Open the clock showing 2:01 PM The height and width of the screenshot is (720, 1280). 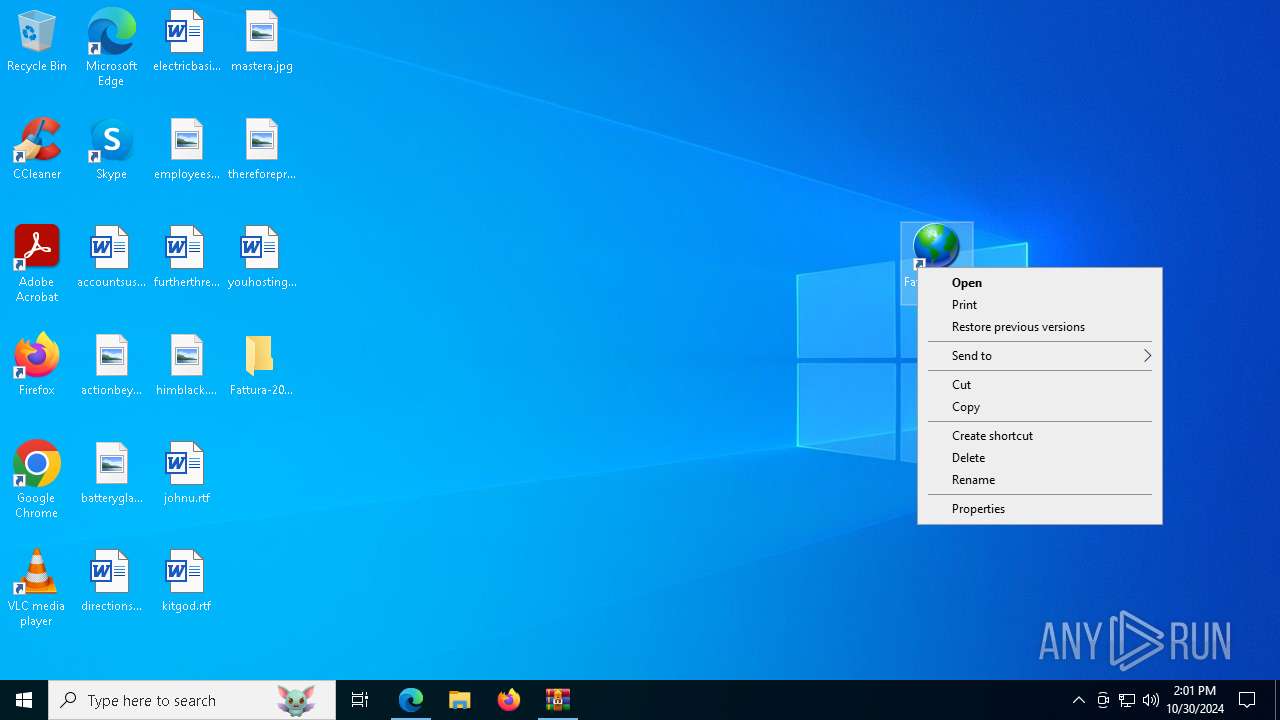click(1195, 700)
